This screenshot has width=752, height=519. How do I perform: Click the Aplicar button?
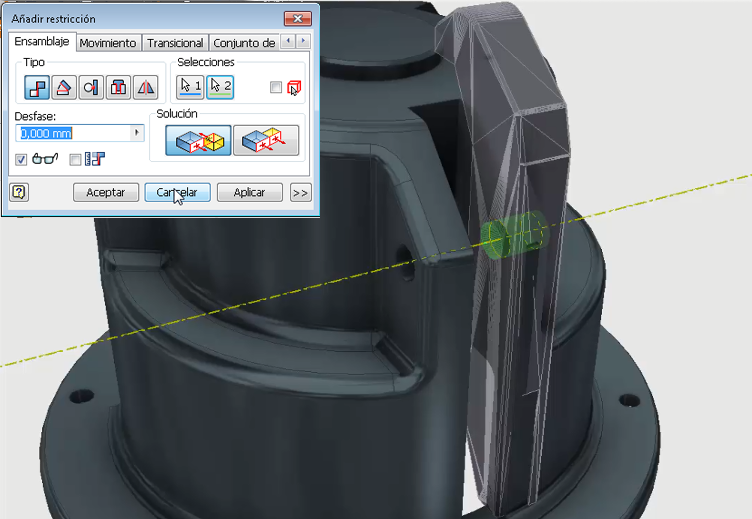249,192
